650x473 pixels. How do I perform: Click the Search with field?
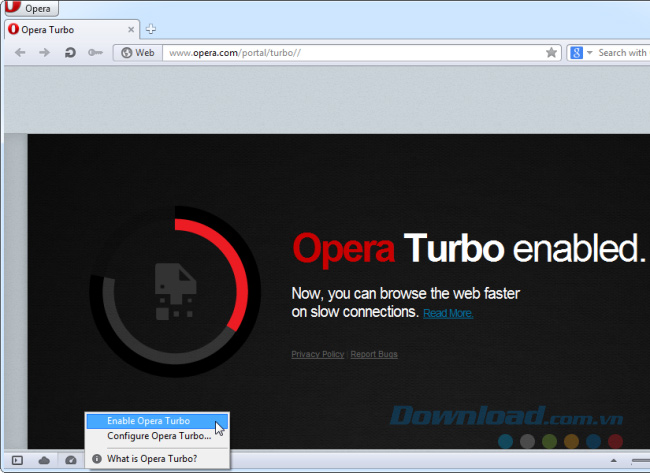623,53
